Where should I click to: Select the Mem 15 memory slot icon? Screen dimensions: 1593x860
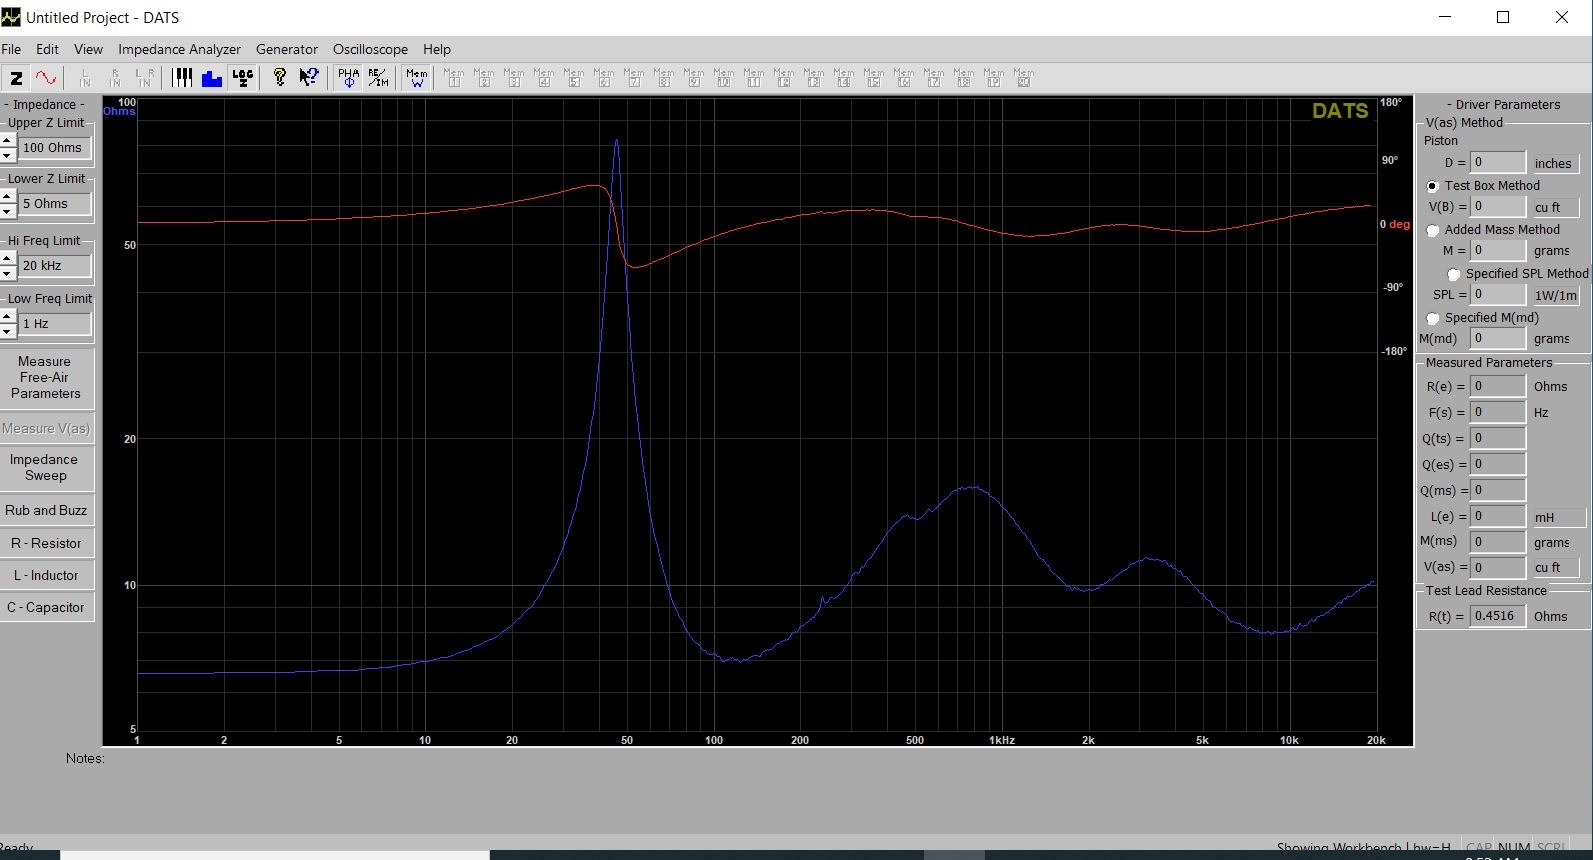(874, 78)
